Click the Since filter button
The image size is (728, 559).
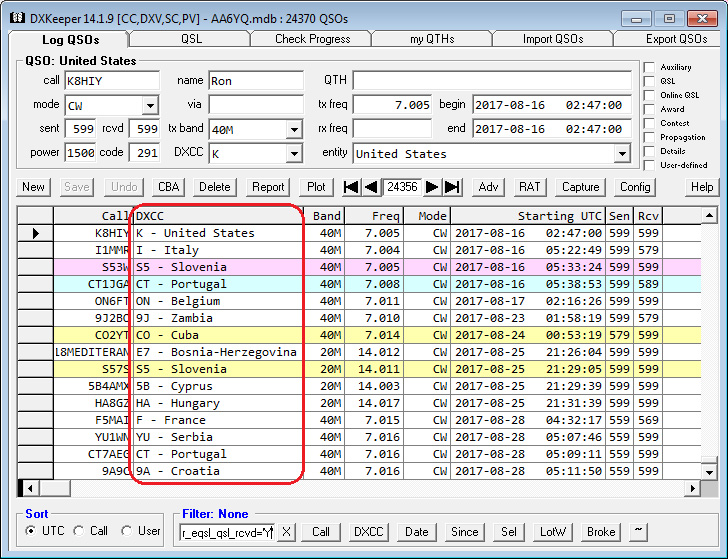point(465,532)
